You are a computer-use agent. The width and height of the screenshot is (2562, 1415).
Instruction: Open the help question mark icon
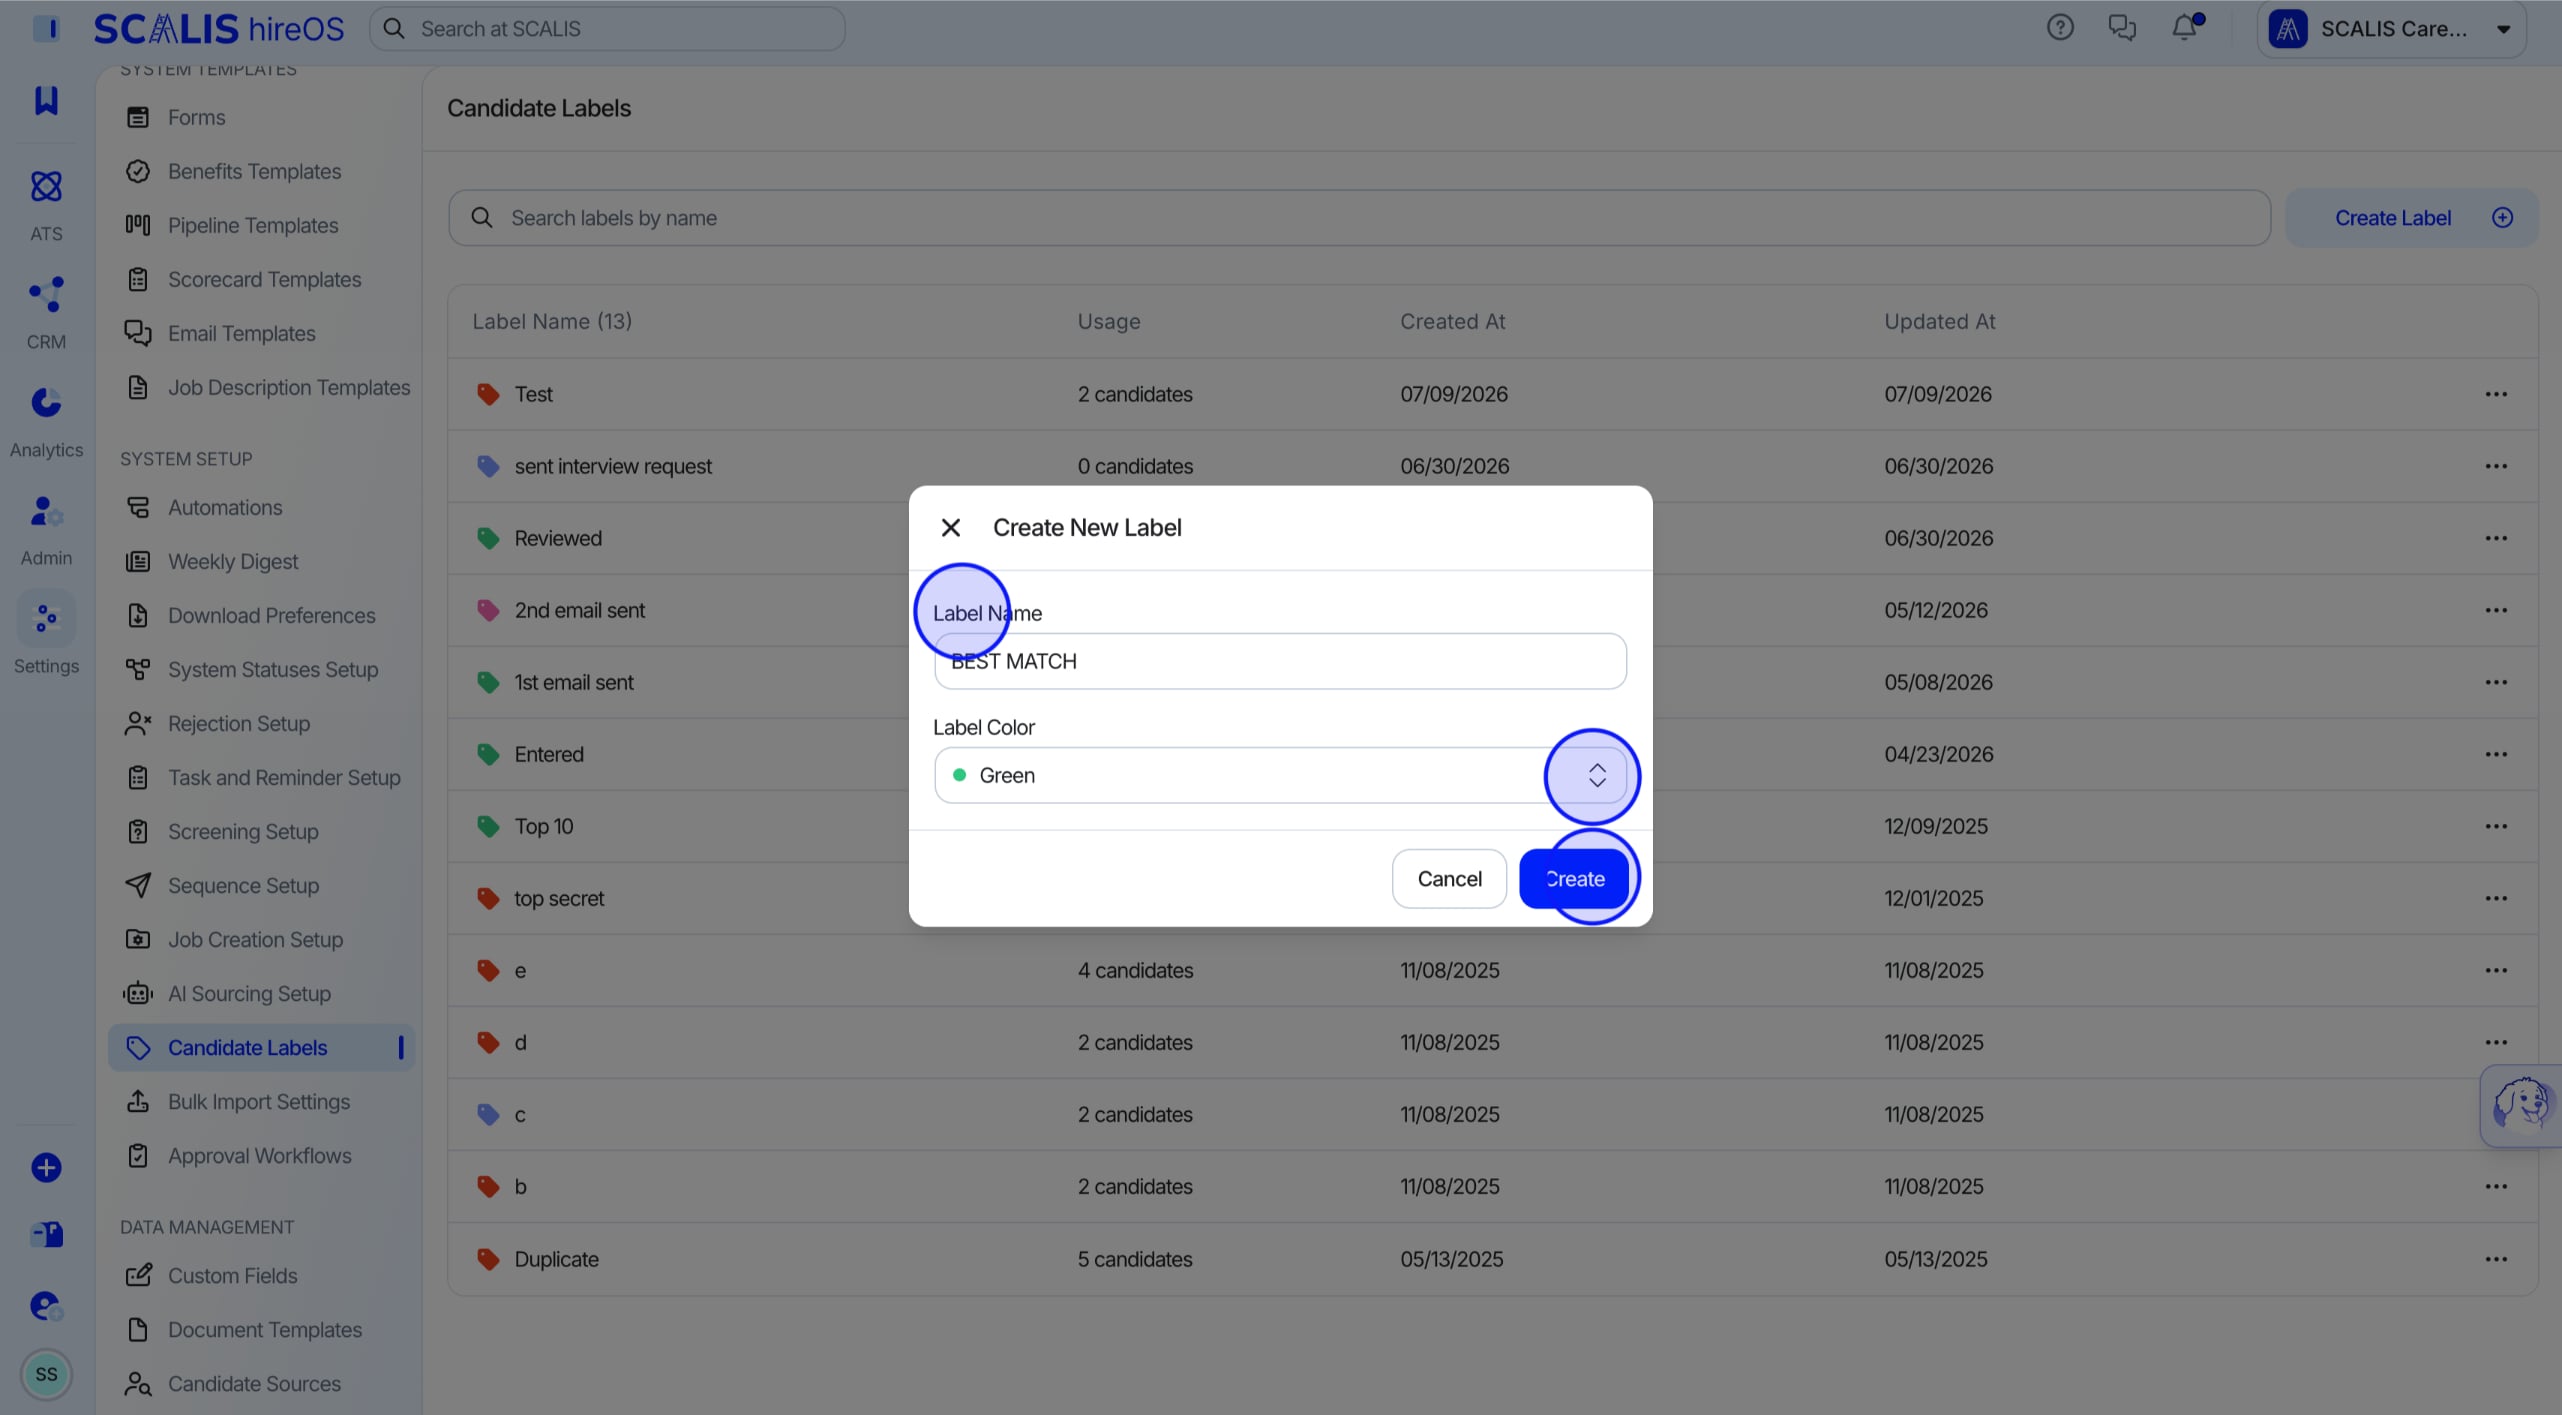[x=2060, y=28]
